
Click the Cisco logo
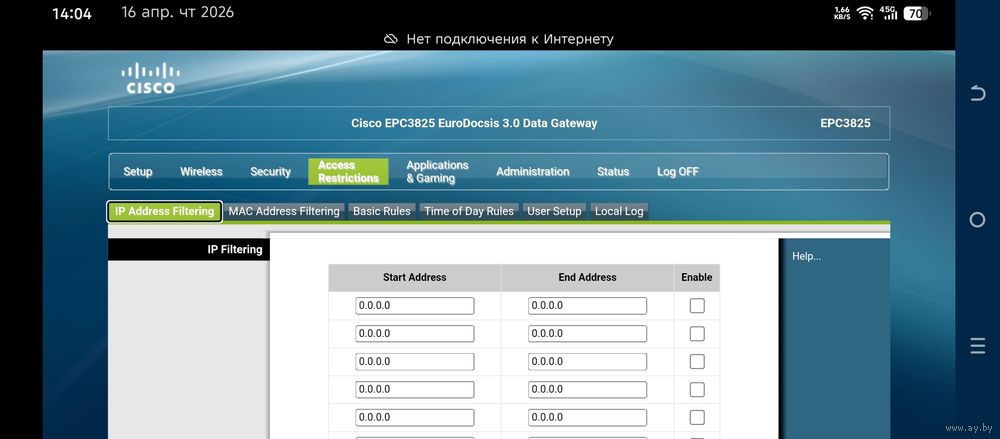tap(149, 79)
